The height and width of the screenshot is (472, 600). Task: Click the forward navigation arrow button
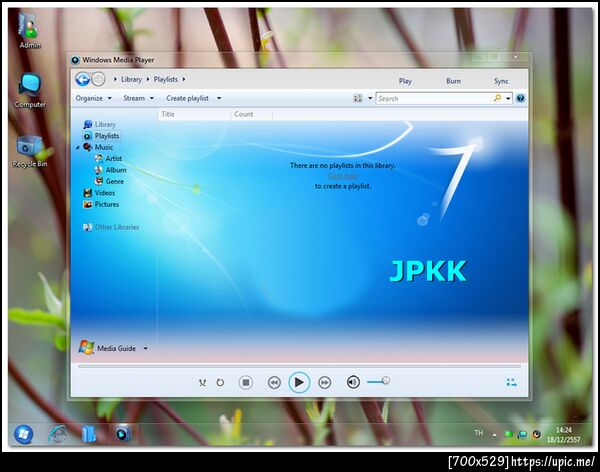[98, 79]
